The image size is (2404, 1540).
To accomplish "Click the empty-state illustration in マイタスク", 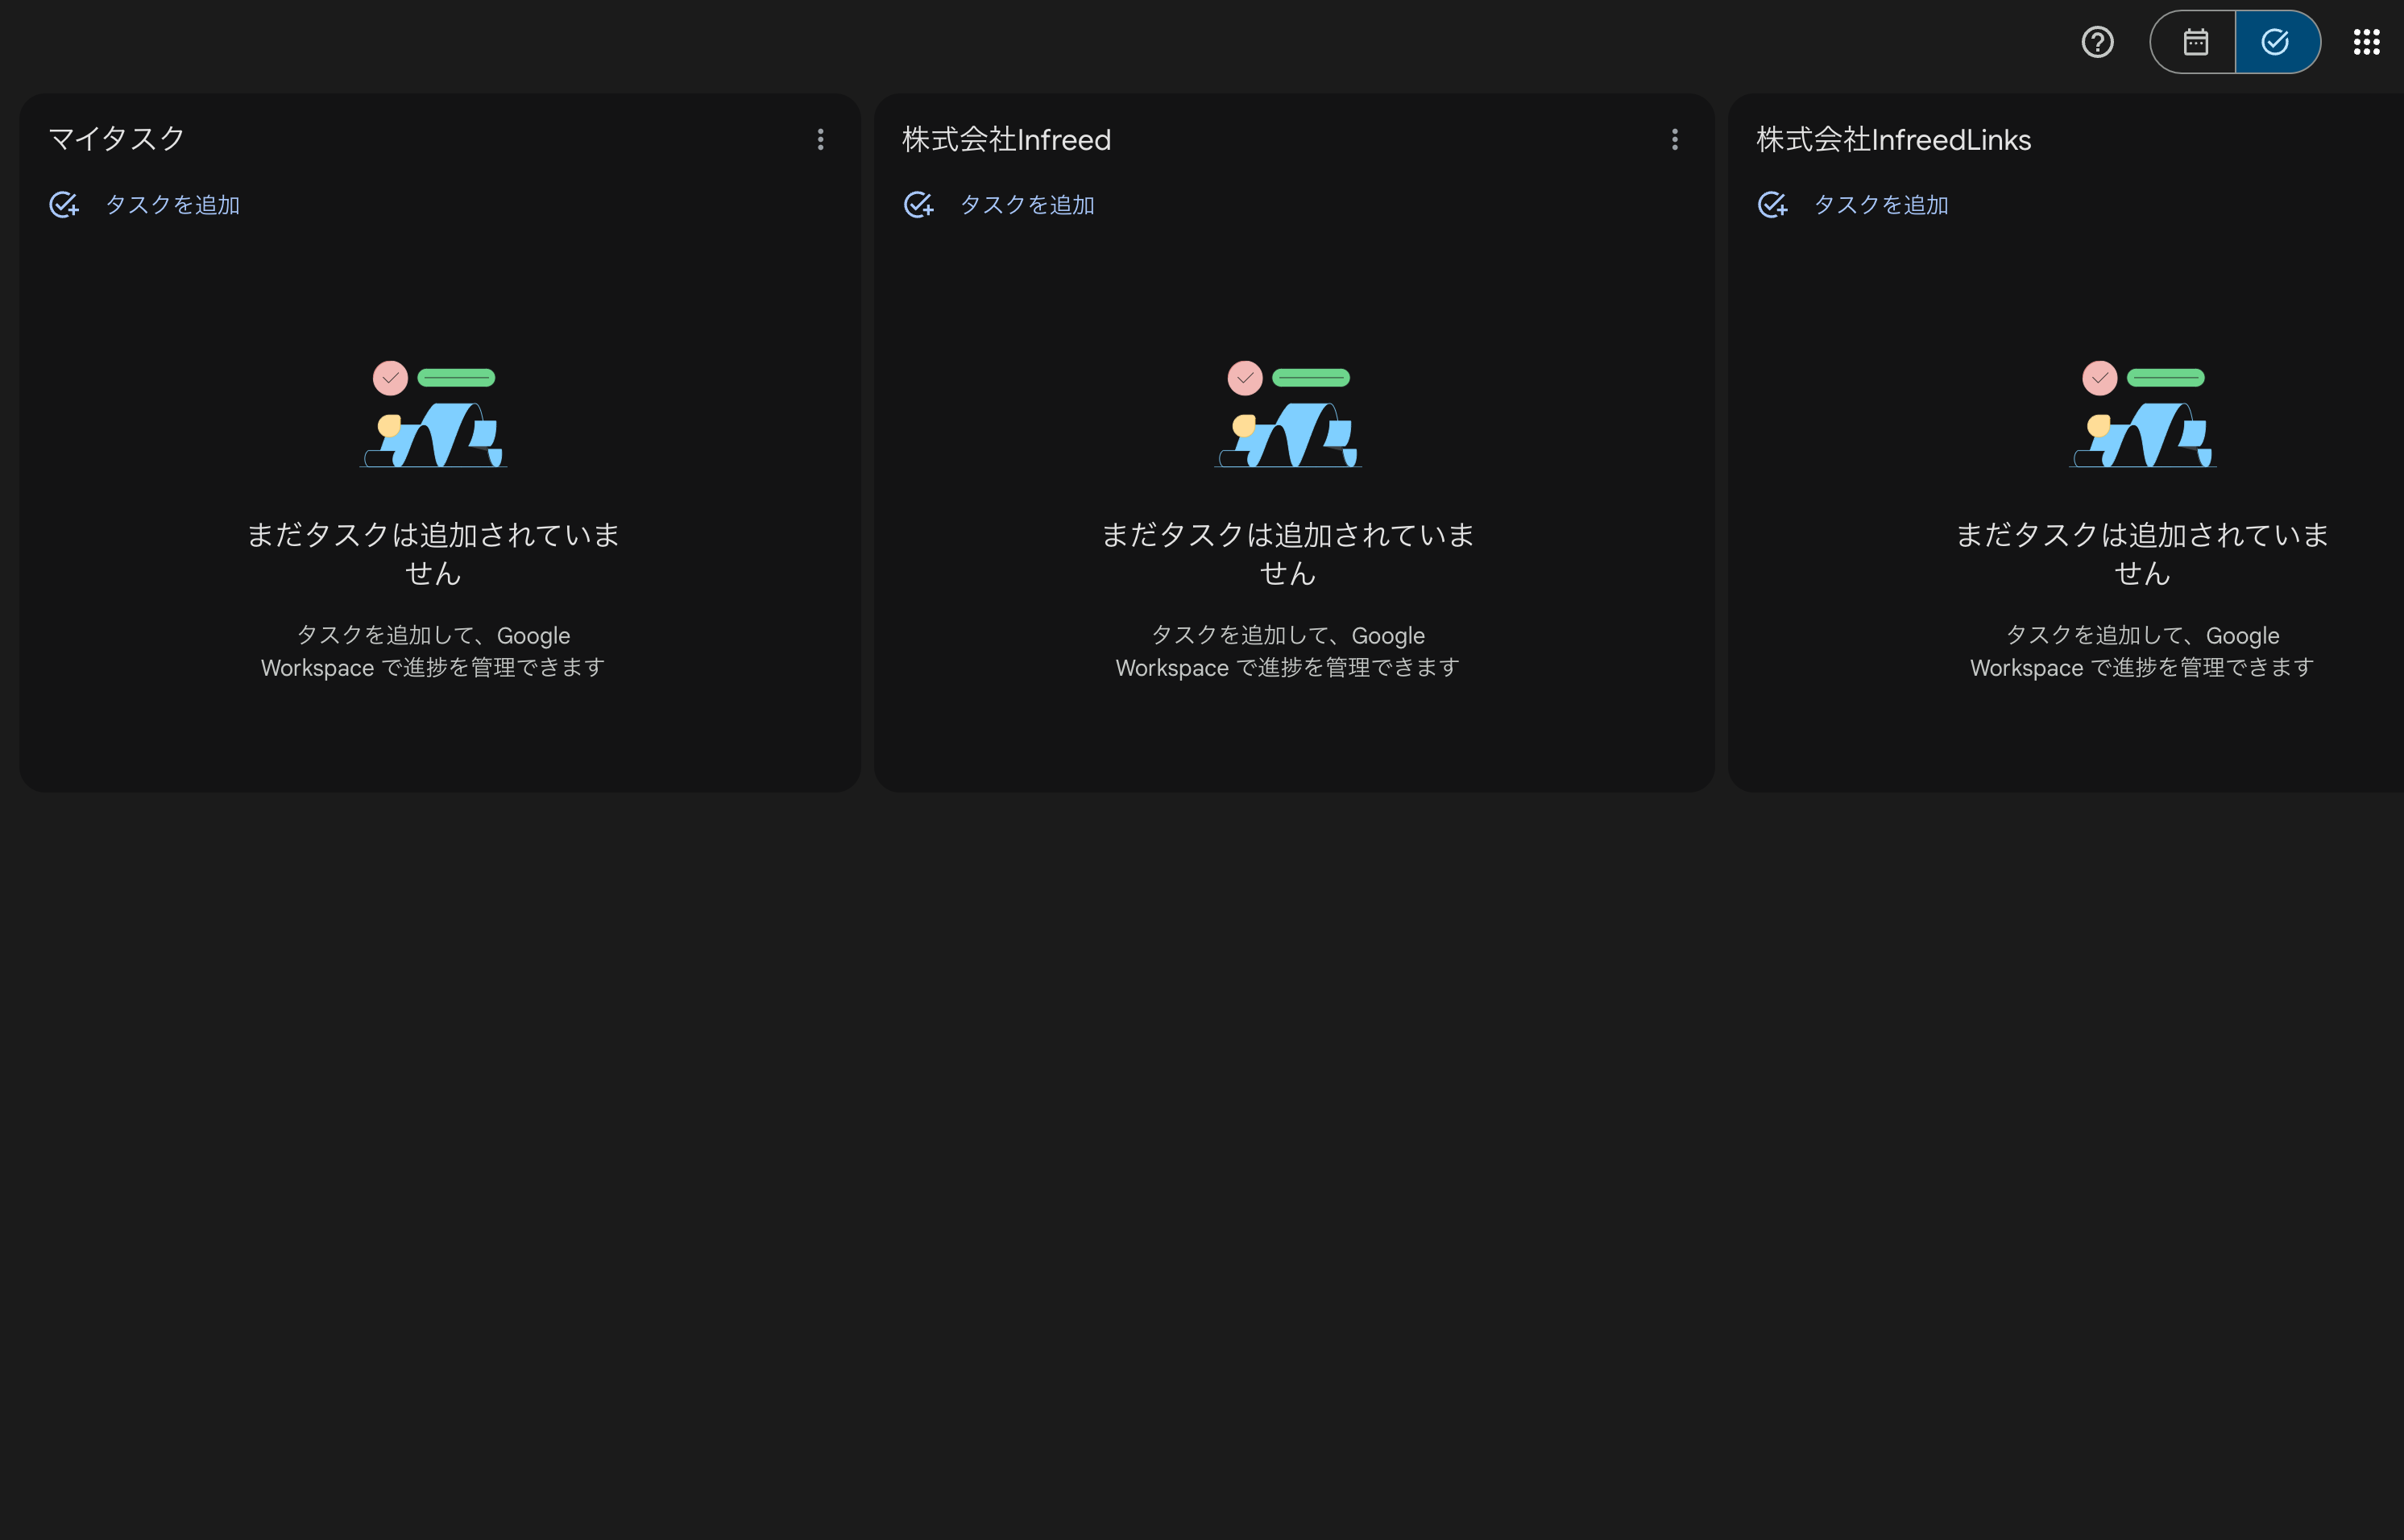I will pos(433,414).
